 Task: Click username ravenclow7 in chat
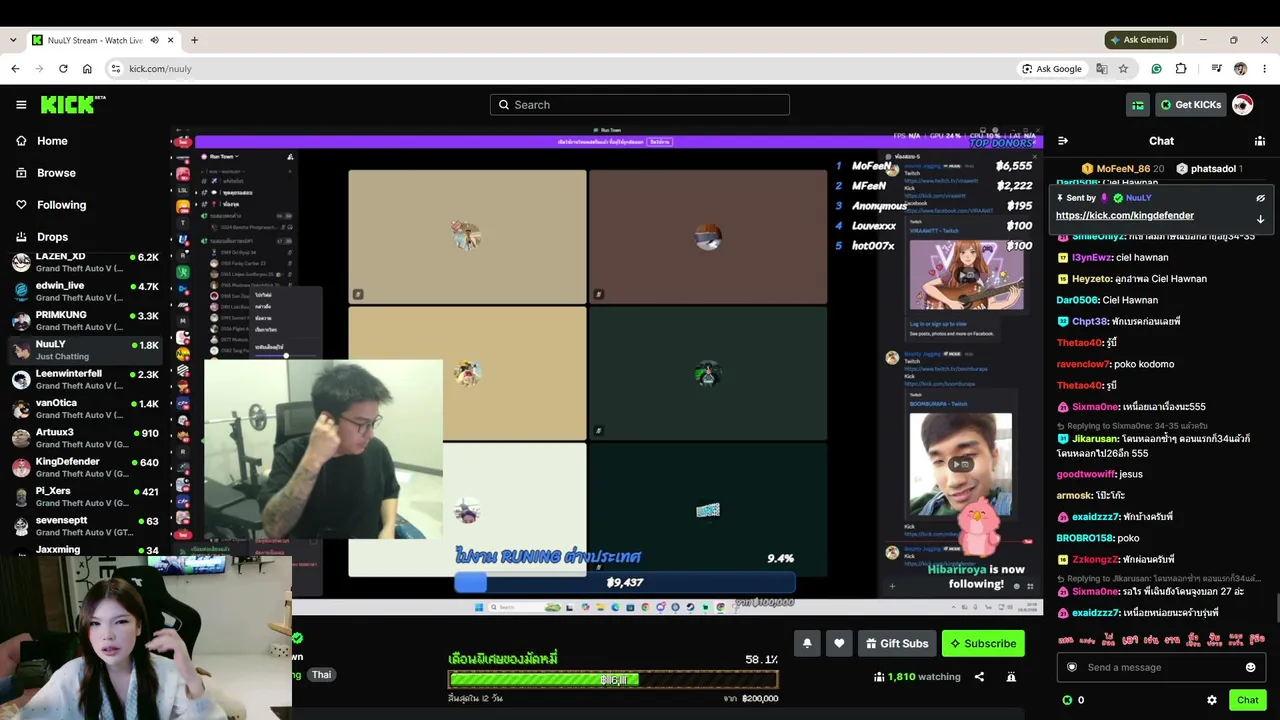tap(1083, 364)
